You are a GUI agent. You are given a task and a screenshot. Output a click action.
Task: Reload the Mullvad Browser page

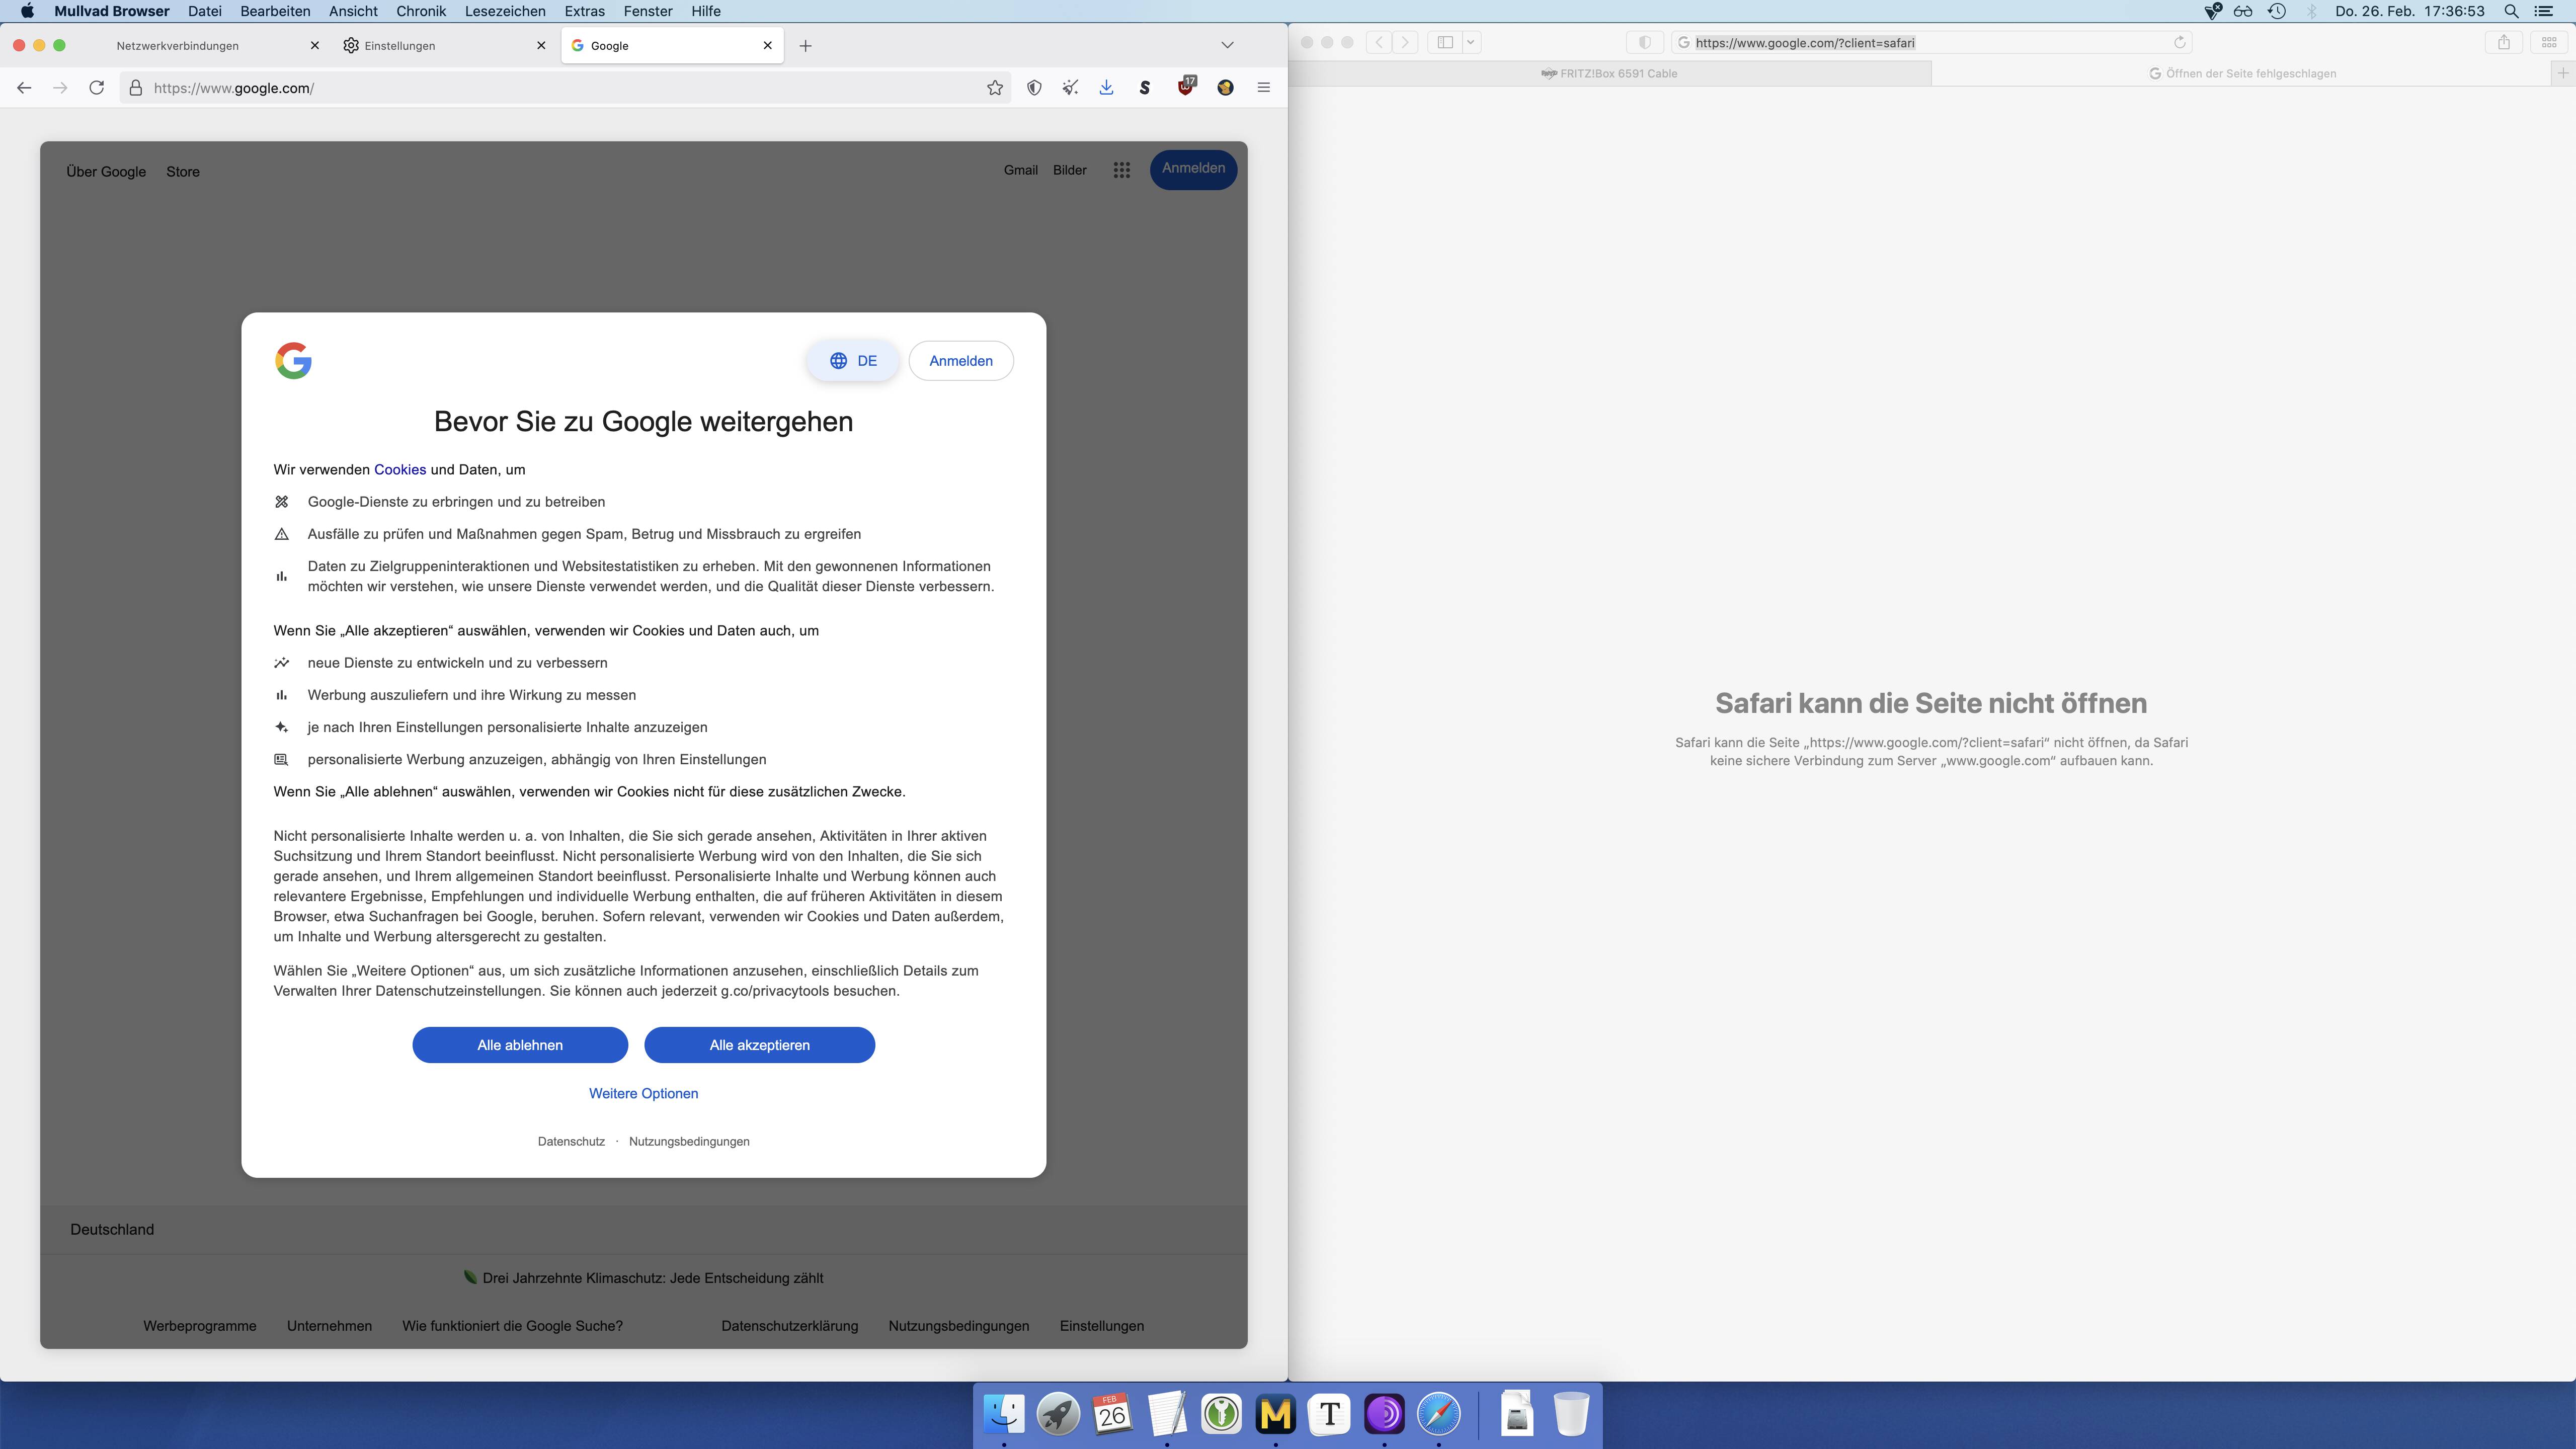(96, 88)
